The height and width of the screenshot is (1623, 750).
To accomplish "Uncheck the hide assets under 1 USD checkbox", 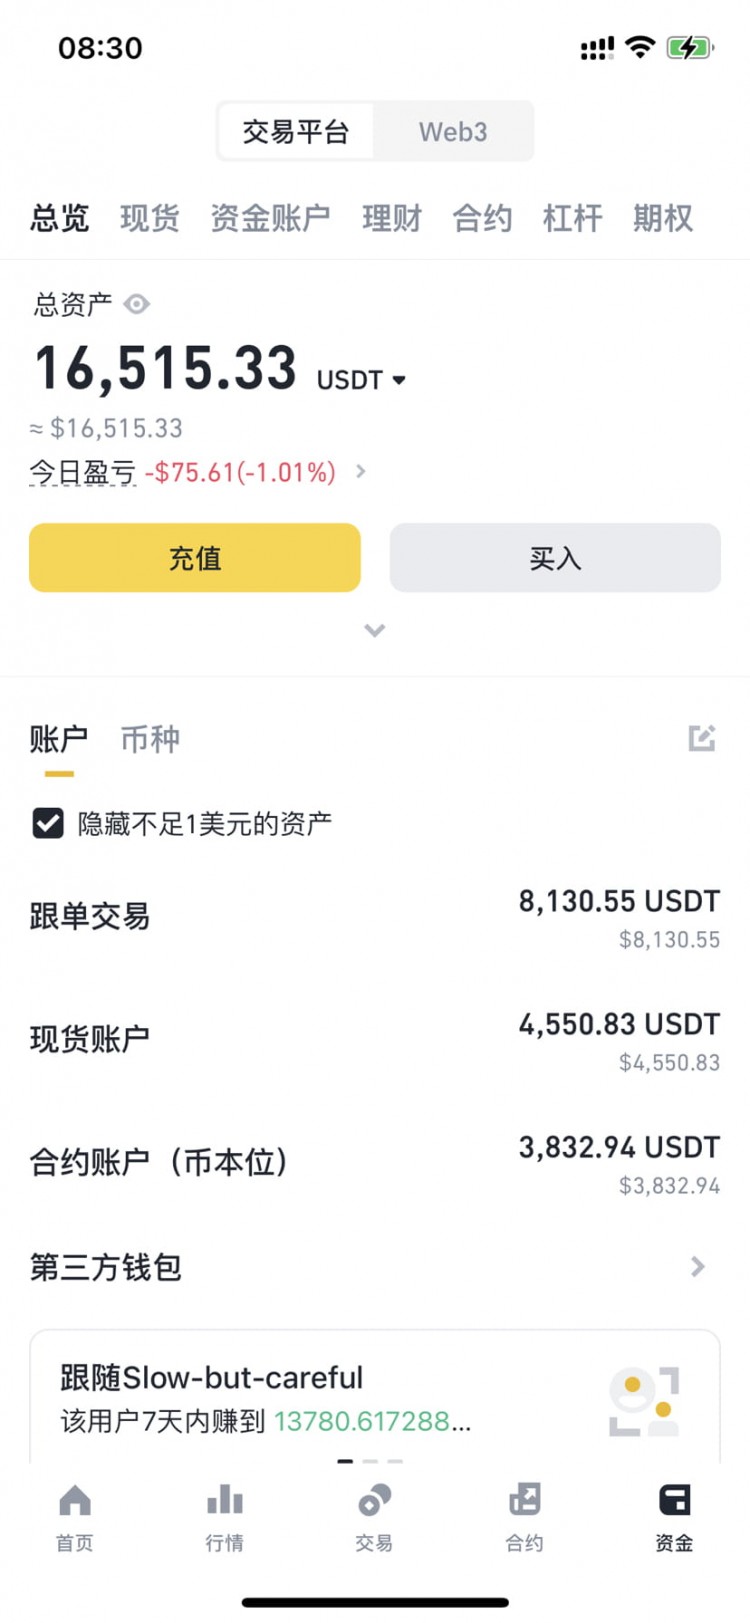I will tap(48, 823).
